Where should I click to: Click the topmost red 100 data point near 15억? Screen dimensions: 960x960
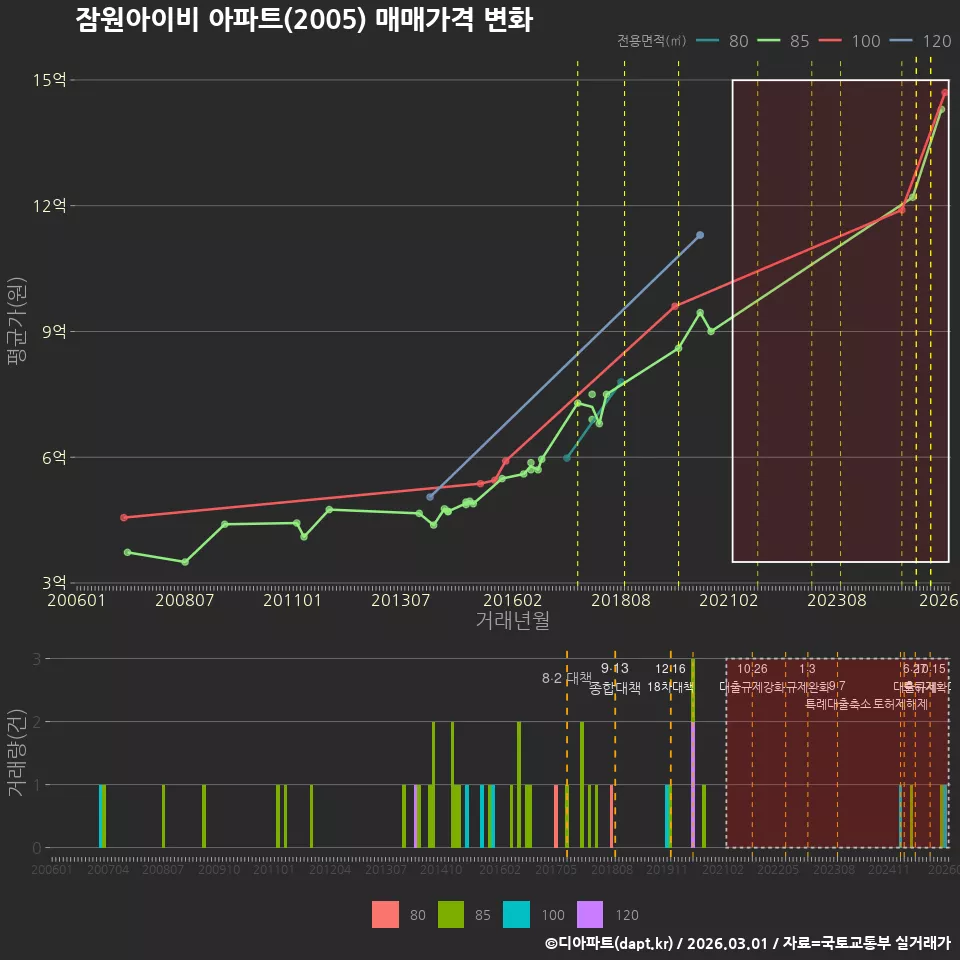click(945, 92)
